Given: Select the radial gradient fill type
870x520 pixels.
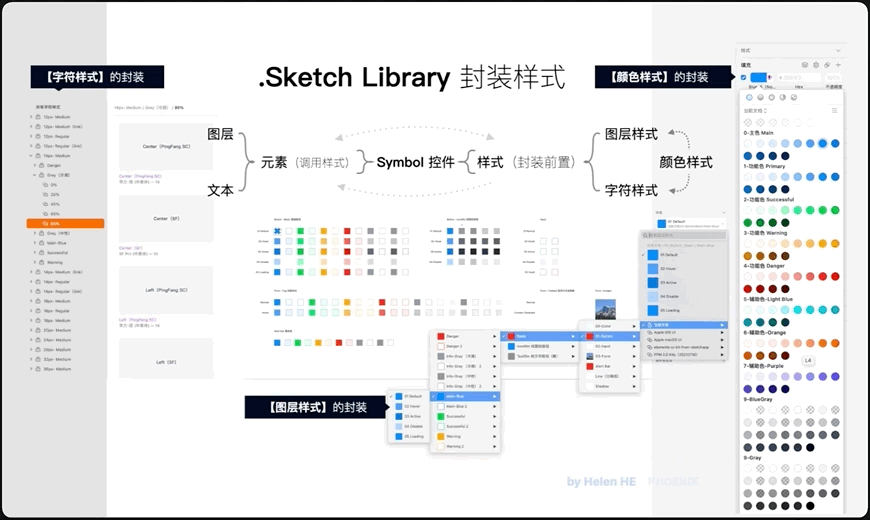Looking at the screenshot, I should click(771, 97).
